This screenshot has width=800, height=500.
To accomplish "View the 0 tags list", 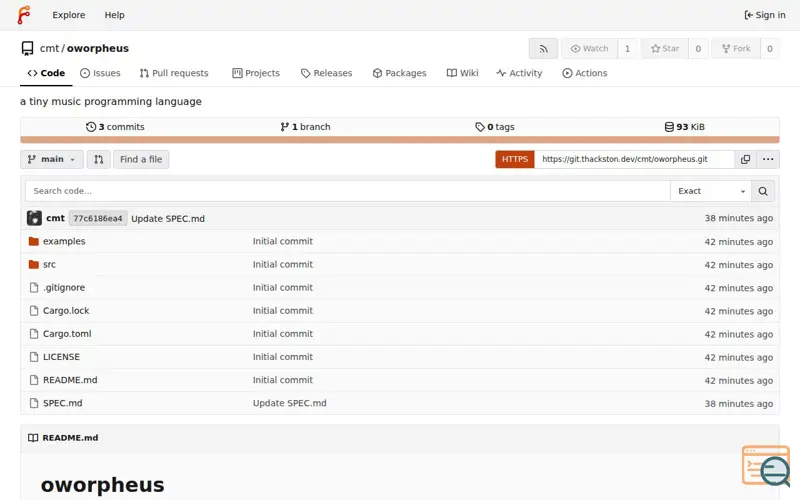I will [x=495, y=127].
